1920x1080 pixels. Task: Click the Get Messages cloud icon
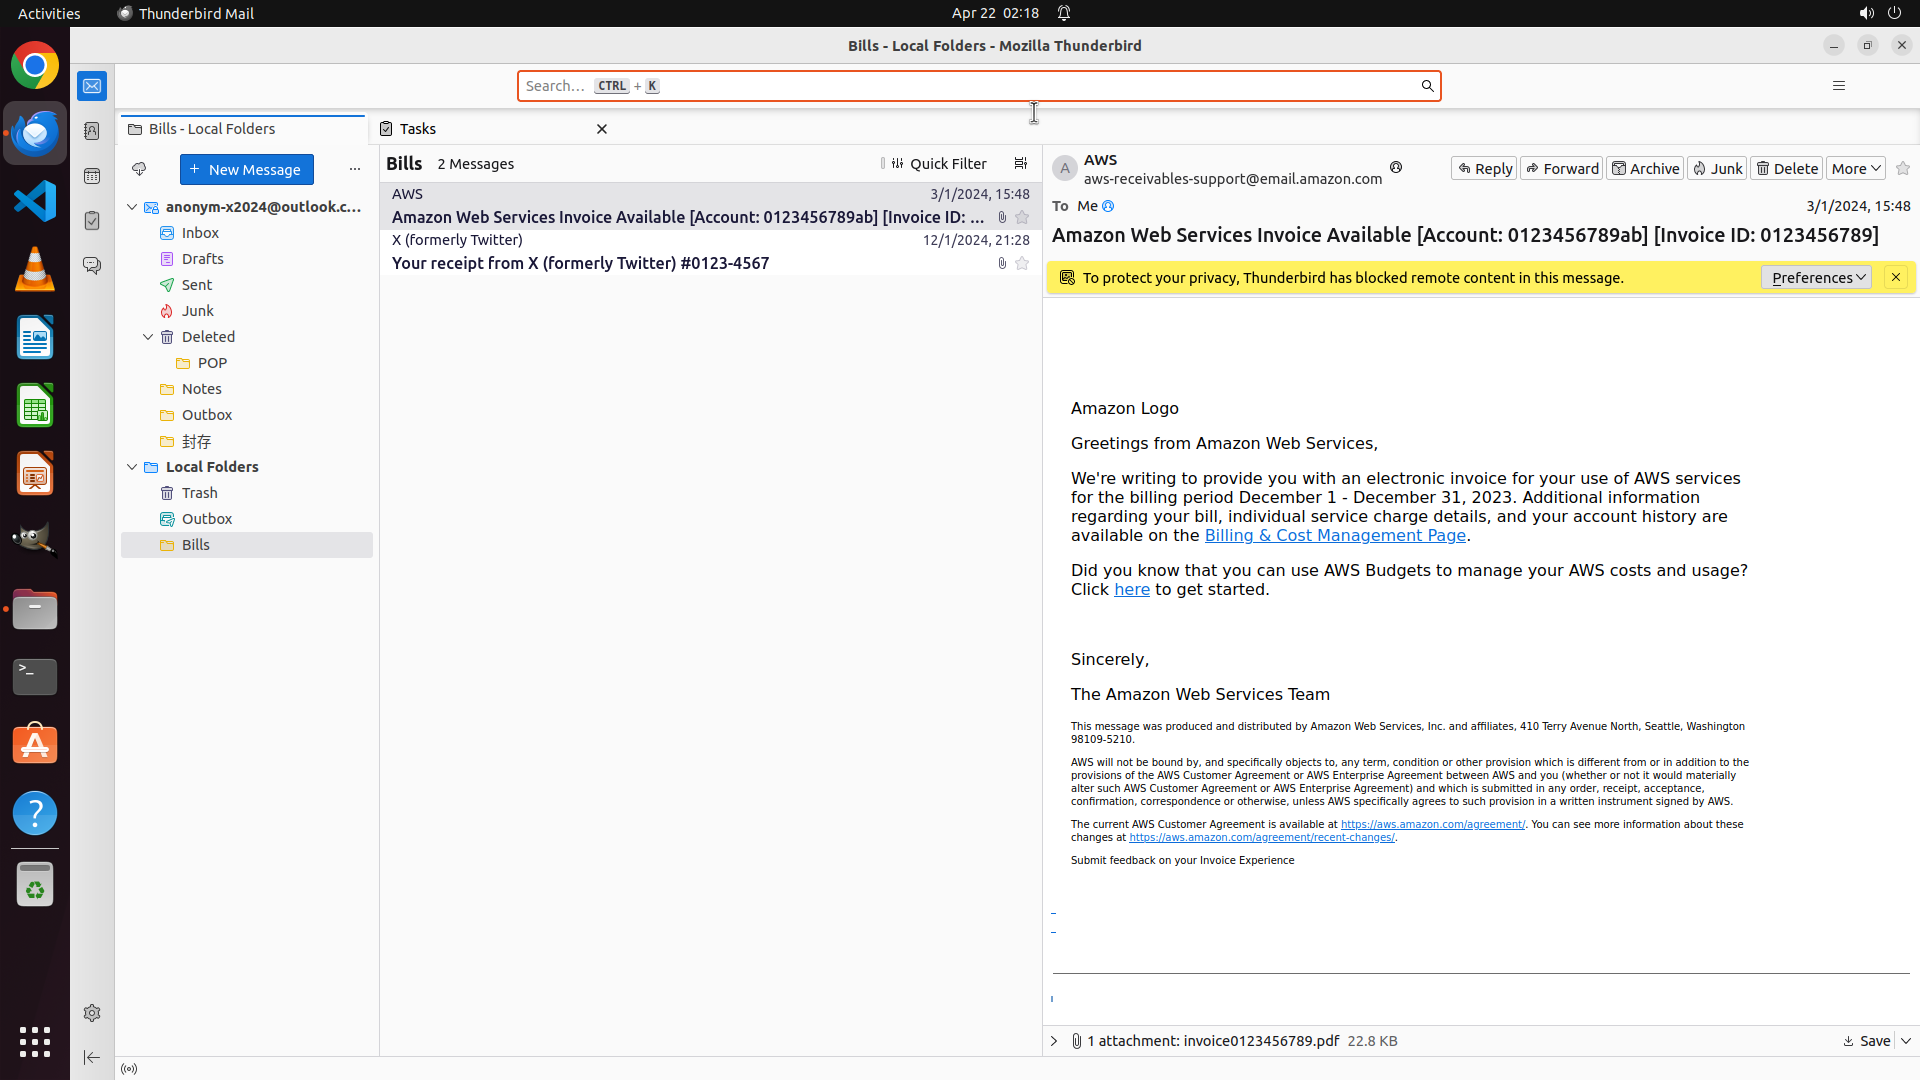tap(139, 169)
